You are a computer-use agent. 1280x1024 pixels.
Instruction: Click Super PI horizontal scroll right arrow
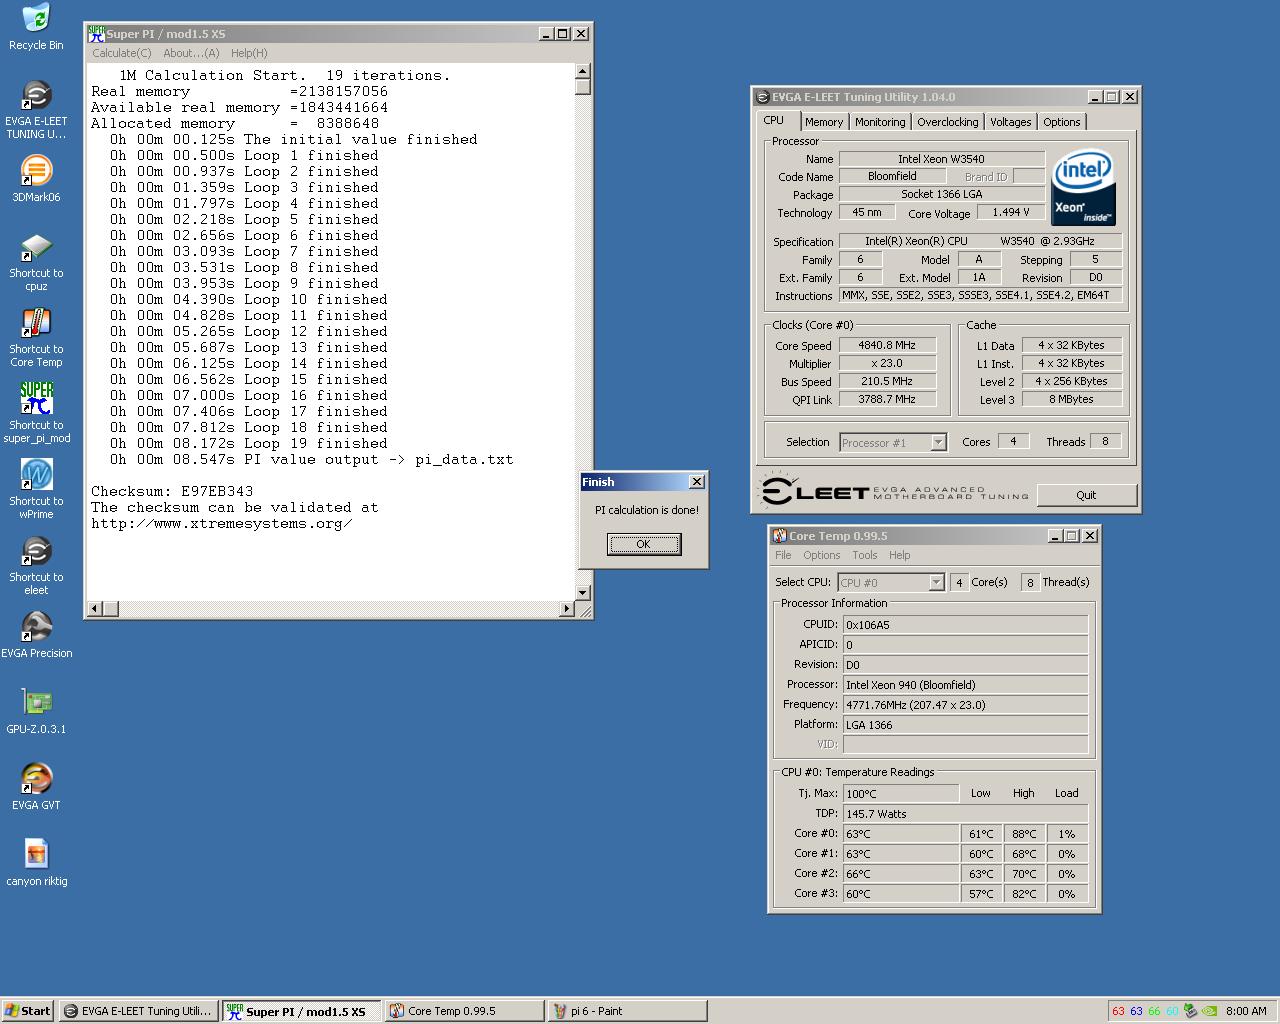coord(567,608)
